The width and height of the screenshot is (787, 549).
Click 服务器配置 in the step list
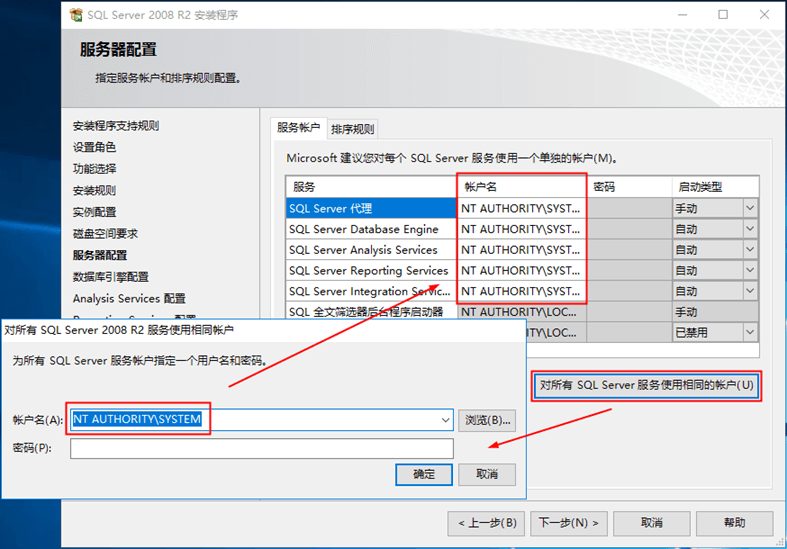[x=100, y=255]
